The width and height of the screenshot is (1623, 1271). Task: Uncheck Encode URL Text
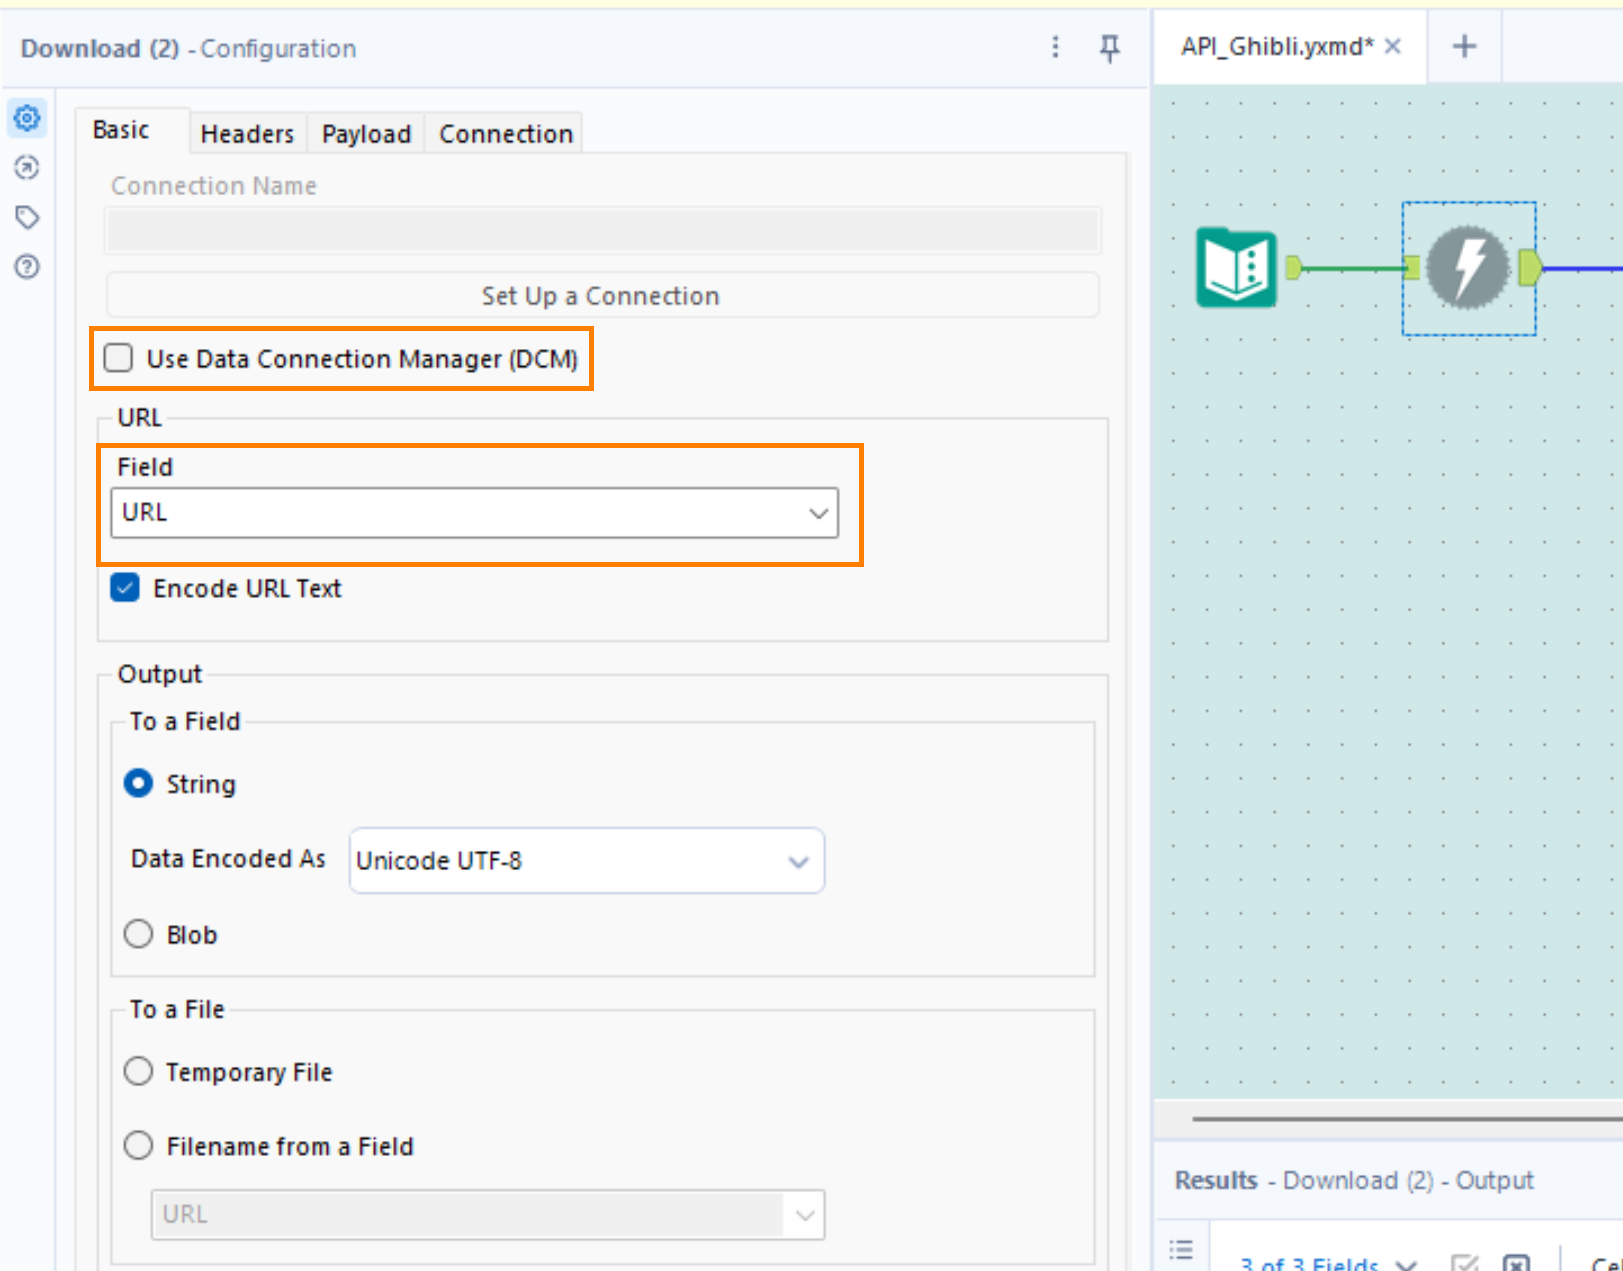pyautogui.click(x=126, y=588)
